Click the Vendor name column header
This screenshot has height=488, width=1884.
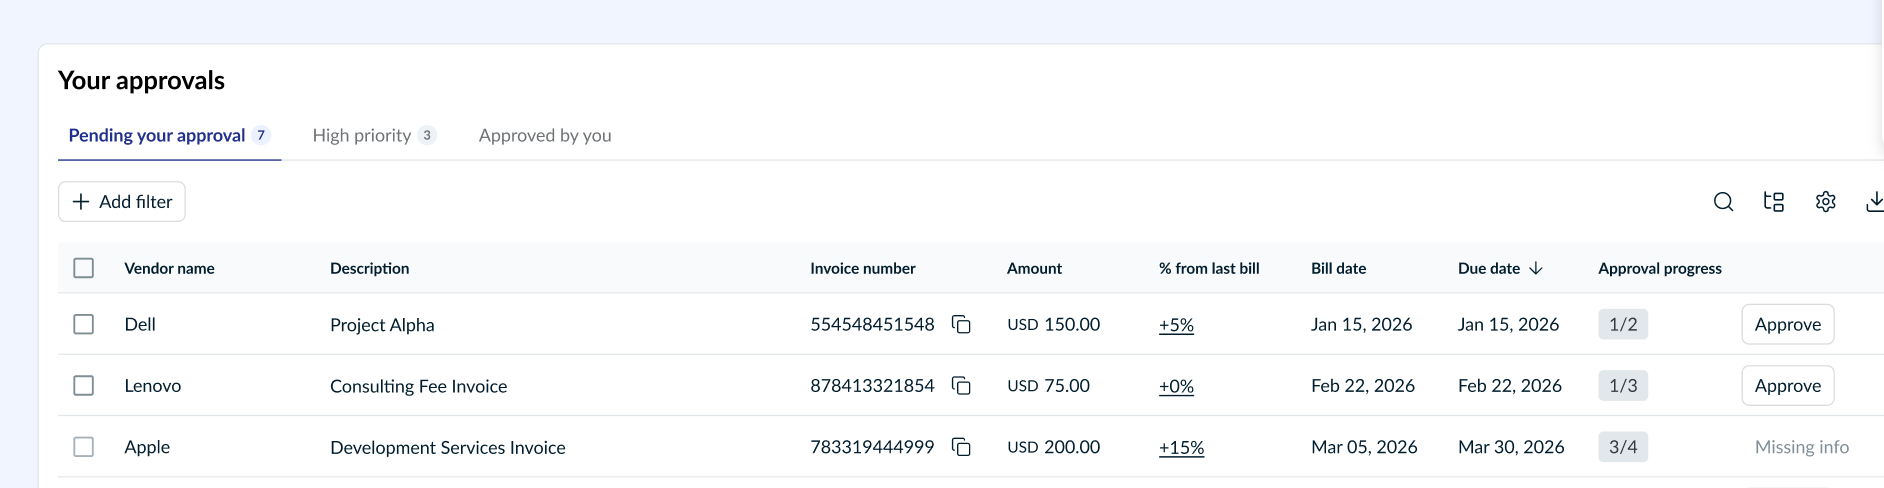tap(169, 268)
